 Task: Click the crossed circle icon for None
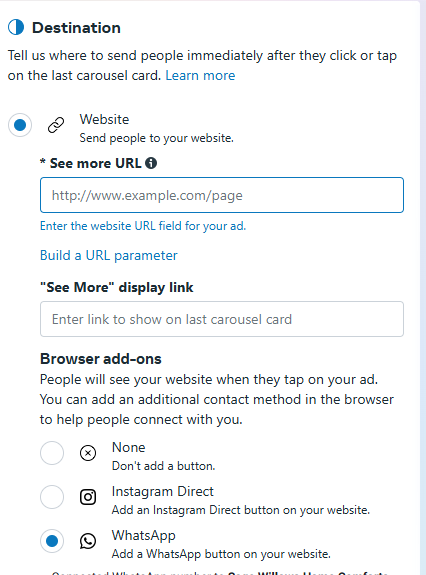[x=88, y=453]
